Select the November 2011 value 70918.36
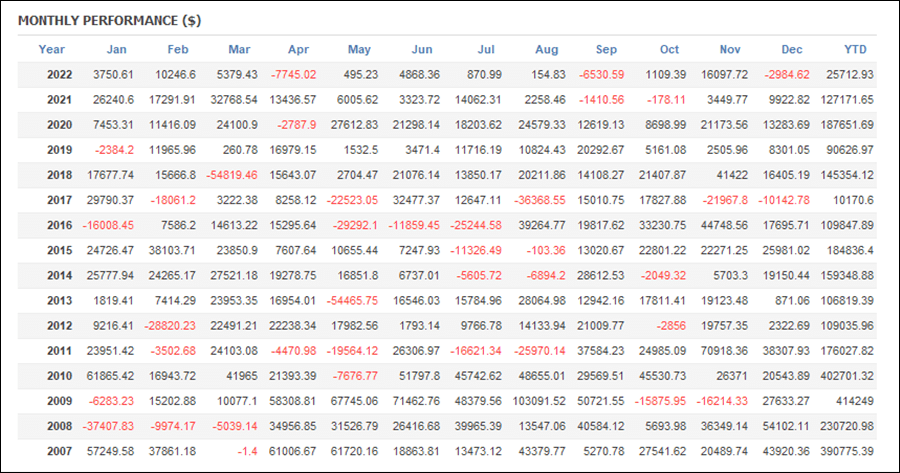900x473 pixels. click(x=724, y=351)
